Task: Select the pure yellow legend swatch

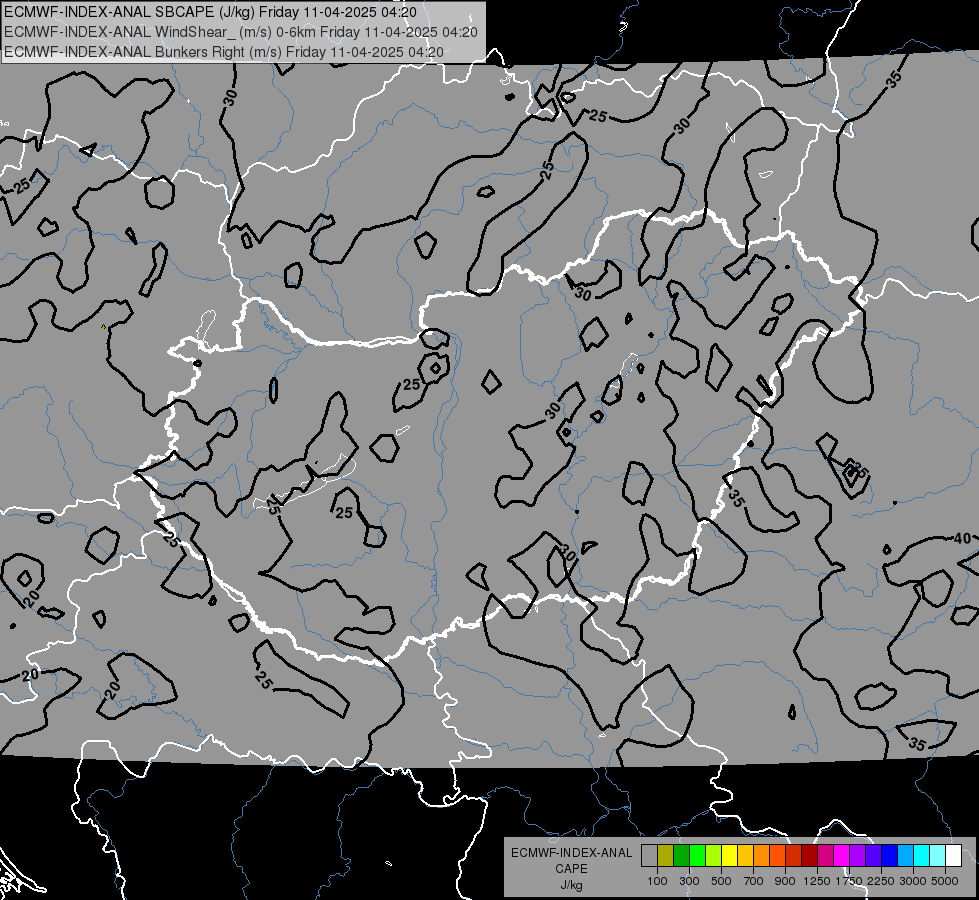Action: tap(730, 856)
